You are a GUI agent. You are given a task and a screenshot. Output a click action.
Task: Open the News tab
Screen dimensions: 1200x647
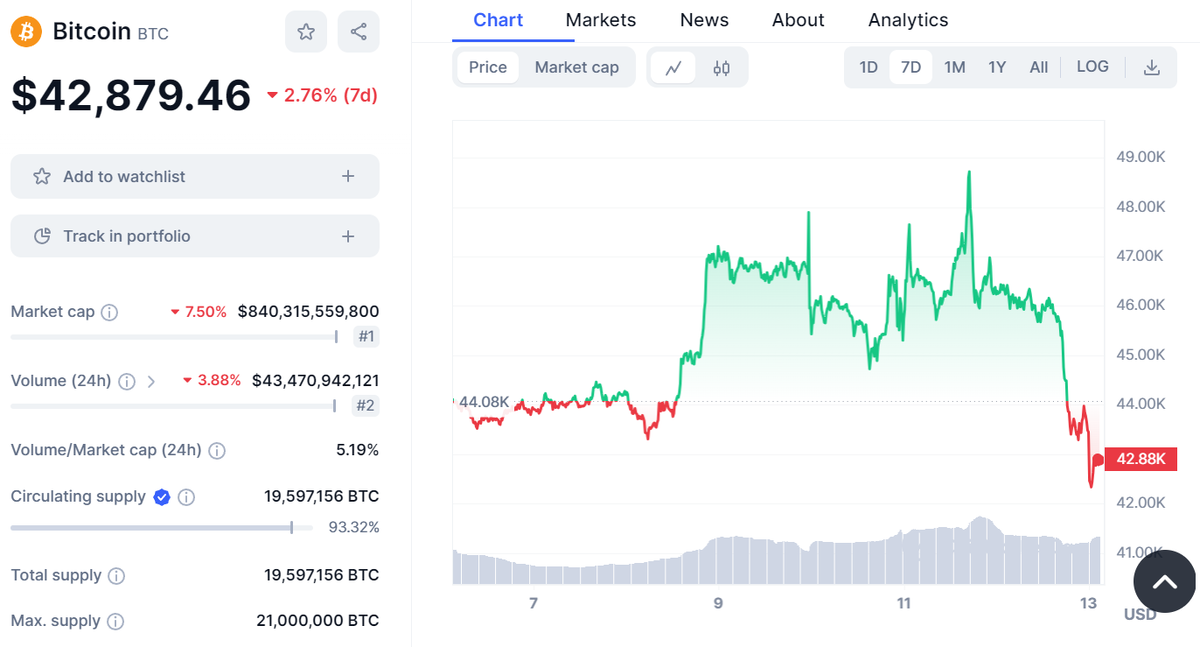[704, 20]
